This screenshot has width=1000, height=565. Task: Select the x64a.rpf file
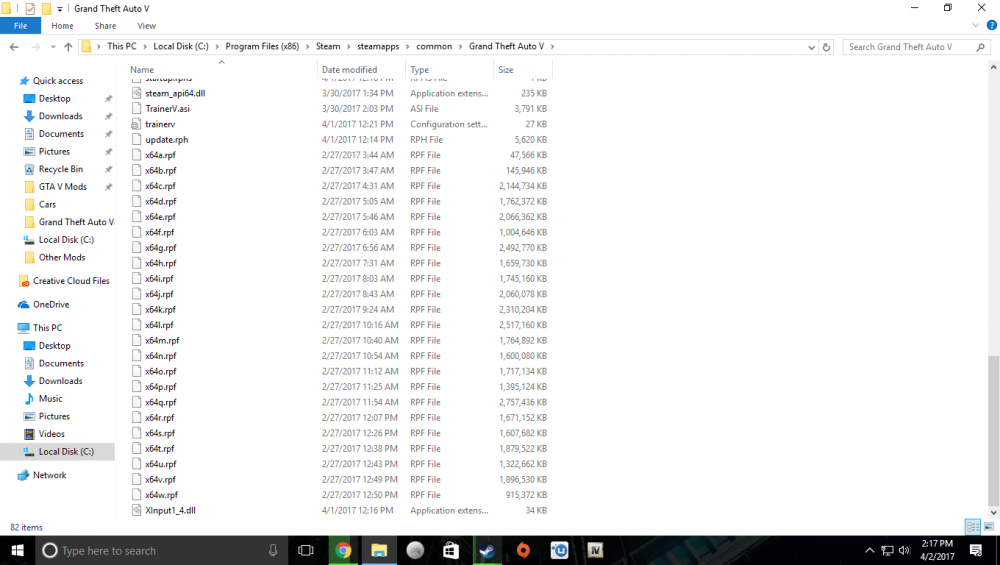tap(160, 155)
